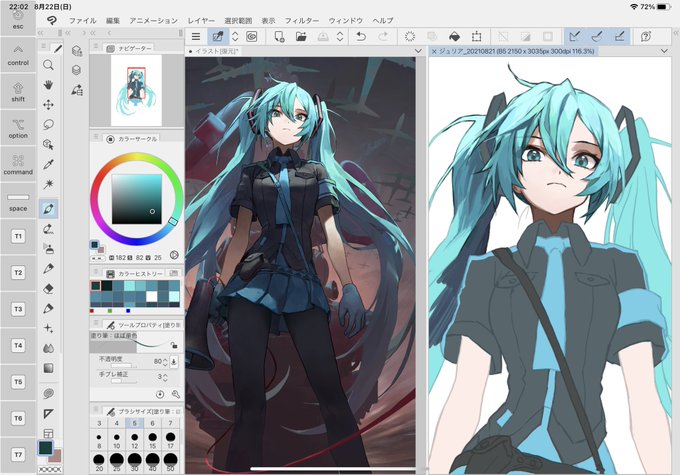Select the Hand move-canvas tool
The width and height of the screenshot is (680, 475).
[48, 85]
